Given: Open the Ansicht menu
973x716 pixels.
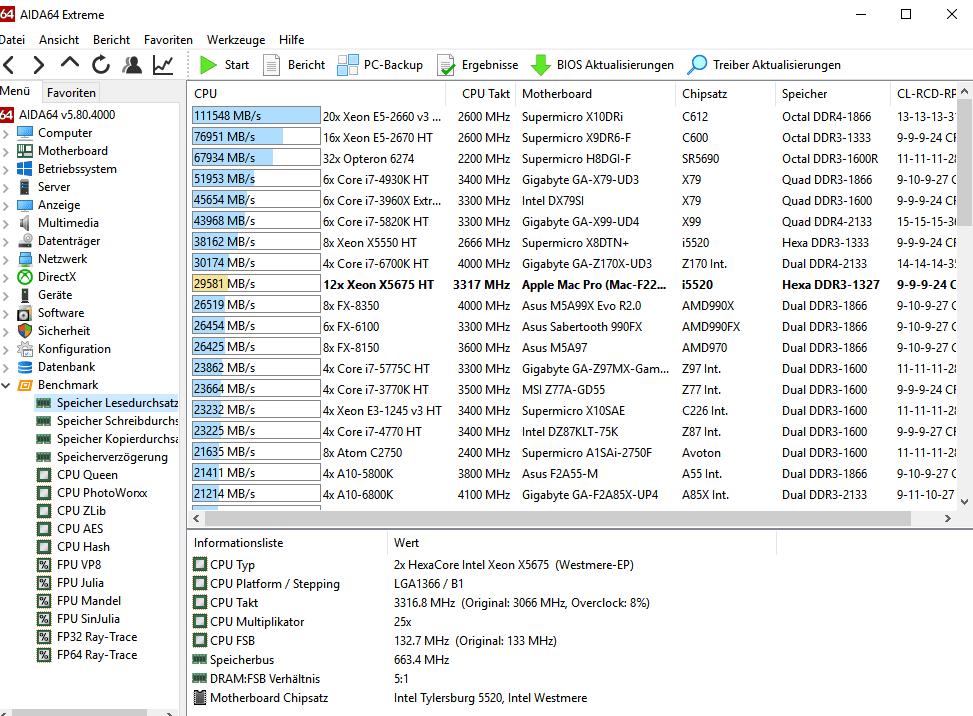Looking at the screenshot, I should (x=59, y=40).
